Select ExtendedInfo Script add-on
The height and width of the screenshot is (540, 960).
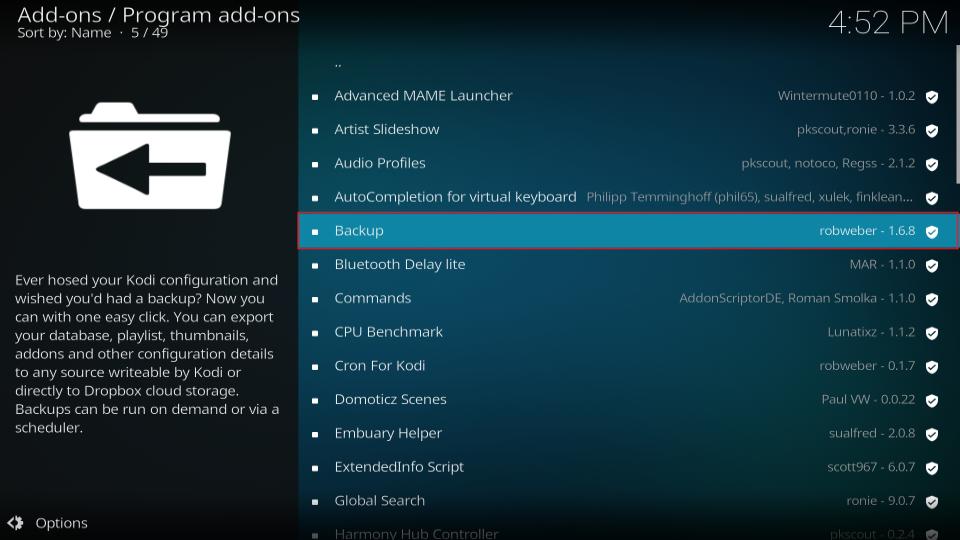pos(629,467)
